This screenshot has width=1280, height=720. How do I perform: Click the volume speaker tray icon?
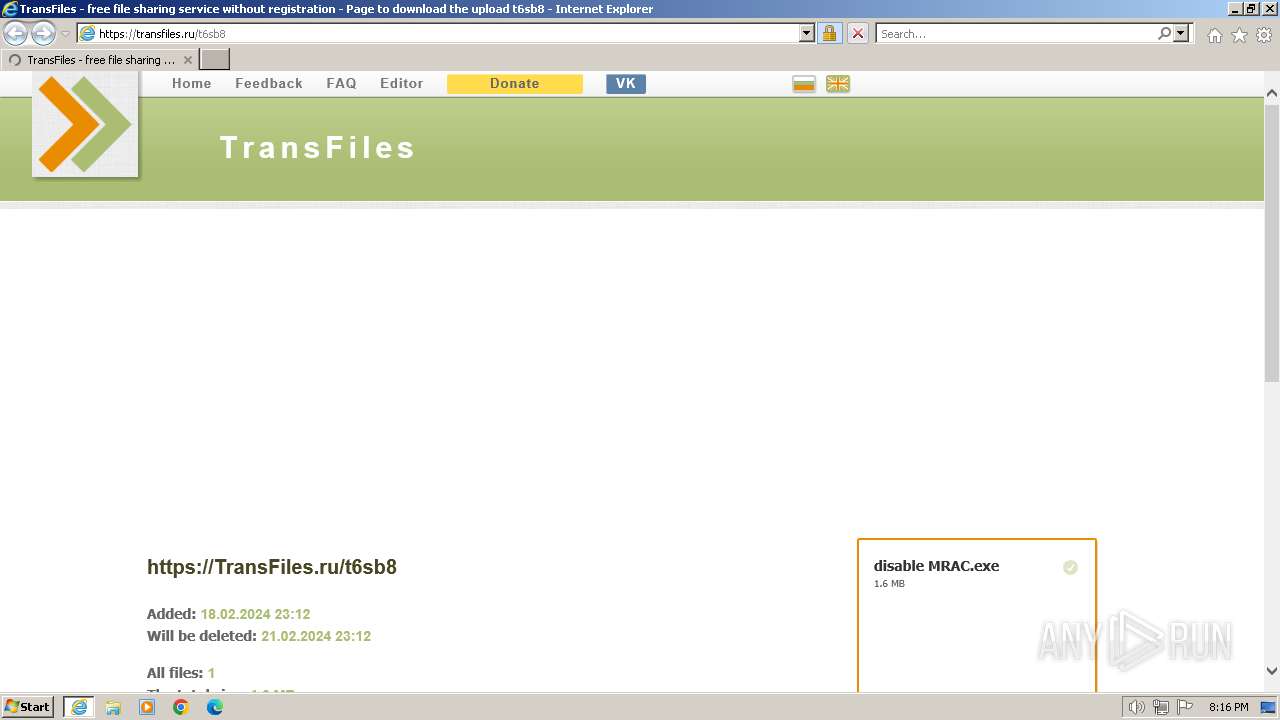(x=1137, y=707)
